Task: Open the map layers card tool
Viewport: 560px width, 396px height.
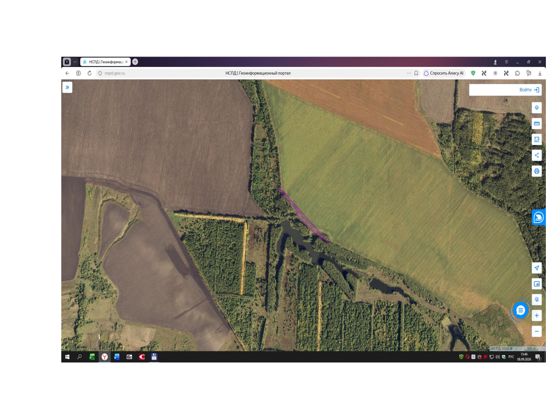Action: [536, 124]
